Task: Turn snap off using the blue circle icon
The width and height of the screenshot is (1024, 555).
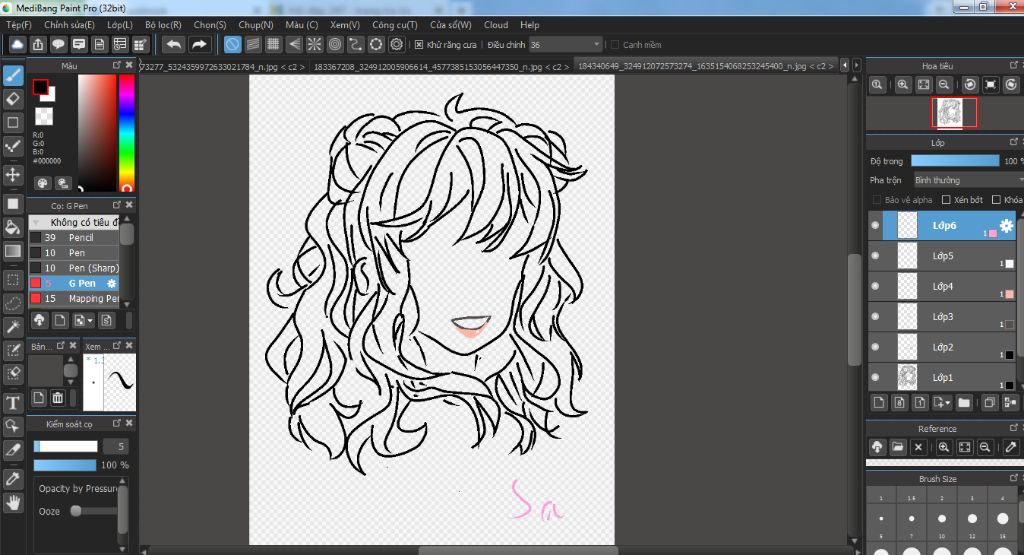Action: [232, 44]
